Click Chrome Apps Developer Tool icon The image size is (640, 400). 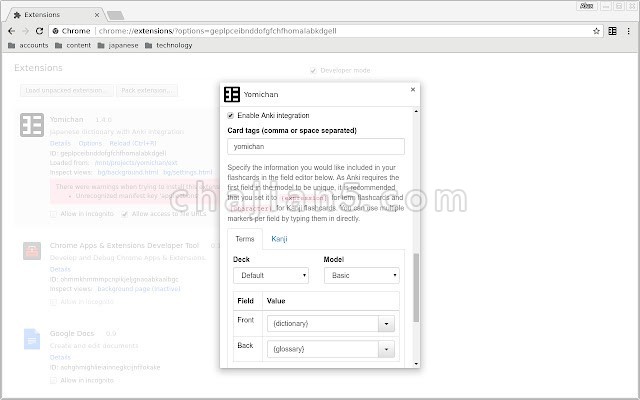coord(32,251)
